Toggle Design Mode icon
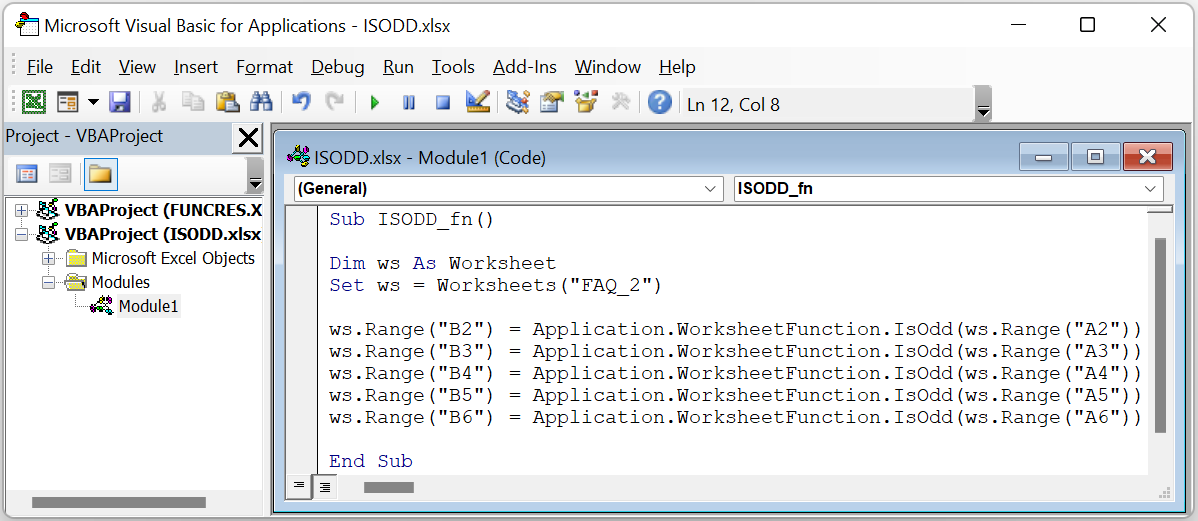The image size is (1198, 521). tap(478, 103)
